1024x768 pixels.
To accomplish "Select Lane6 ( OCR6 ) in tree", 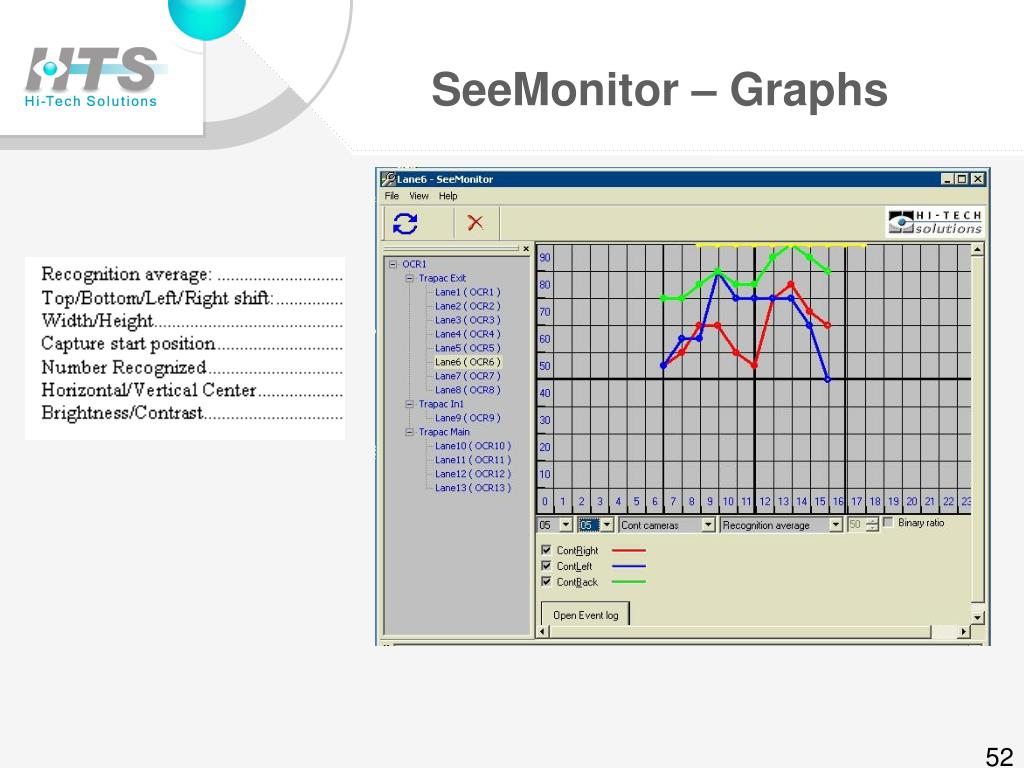I will coord(468,362).
